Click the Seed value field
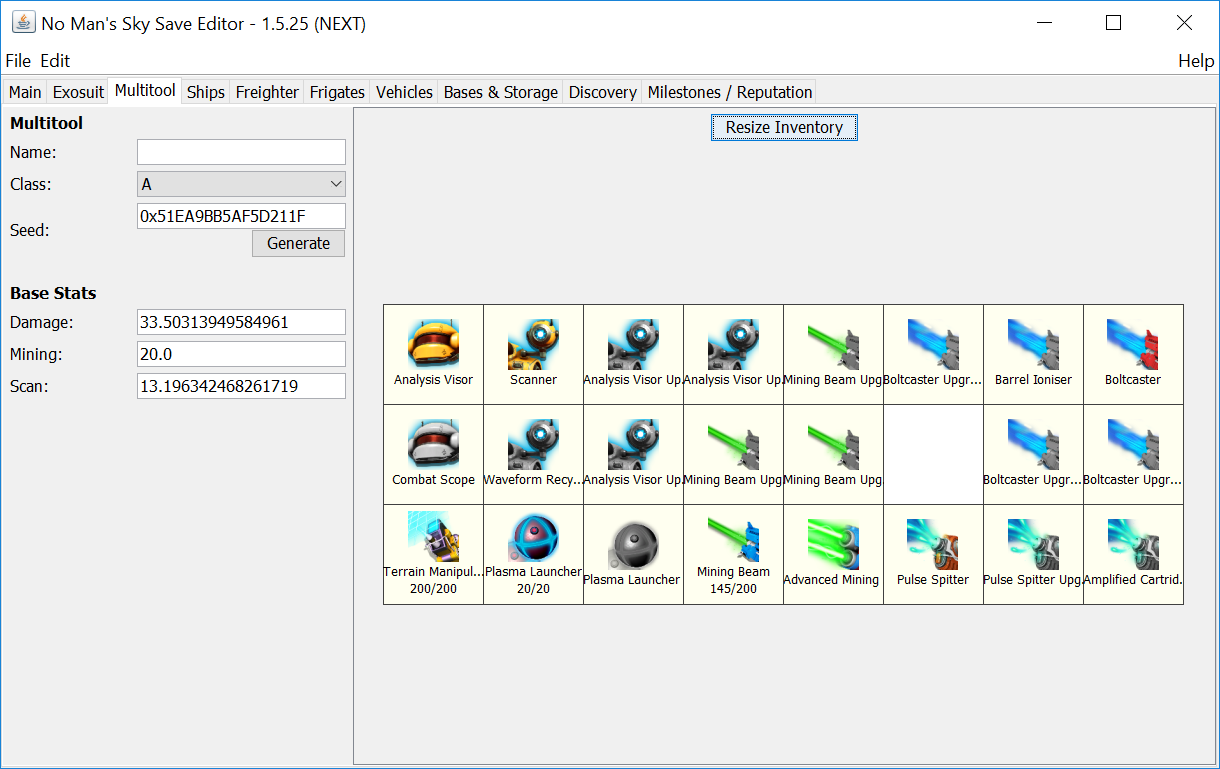 pyautogui.click(x=241, y=216)
